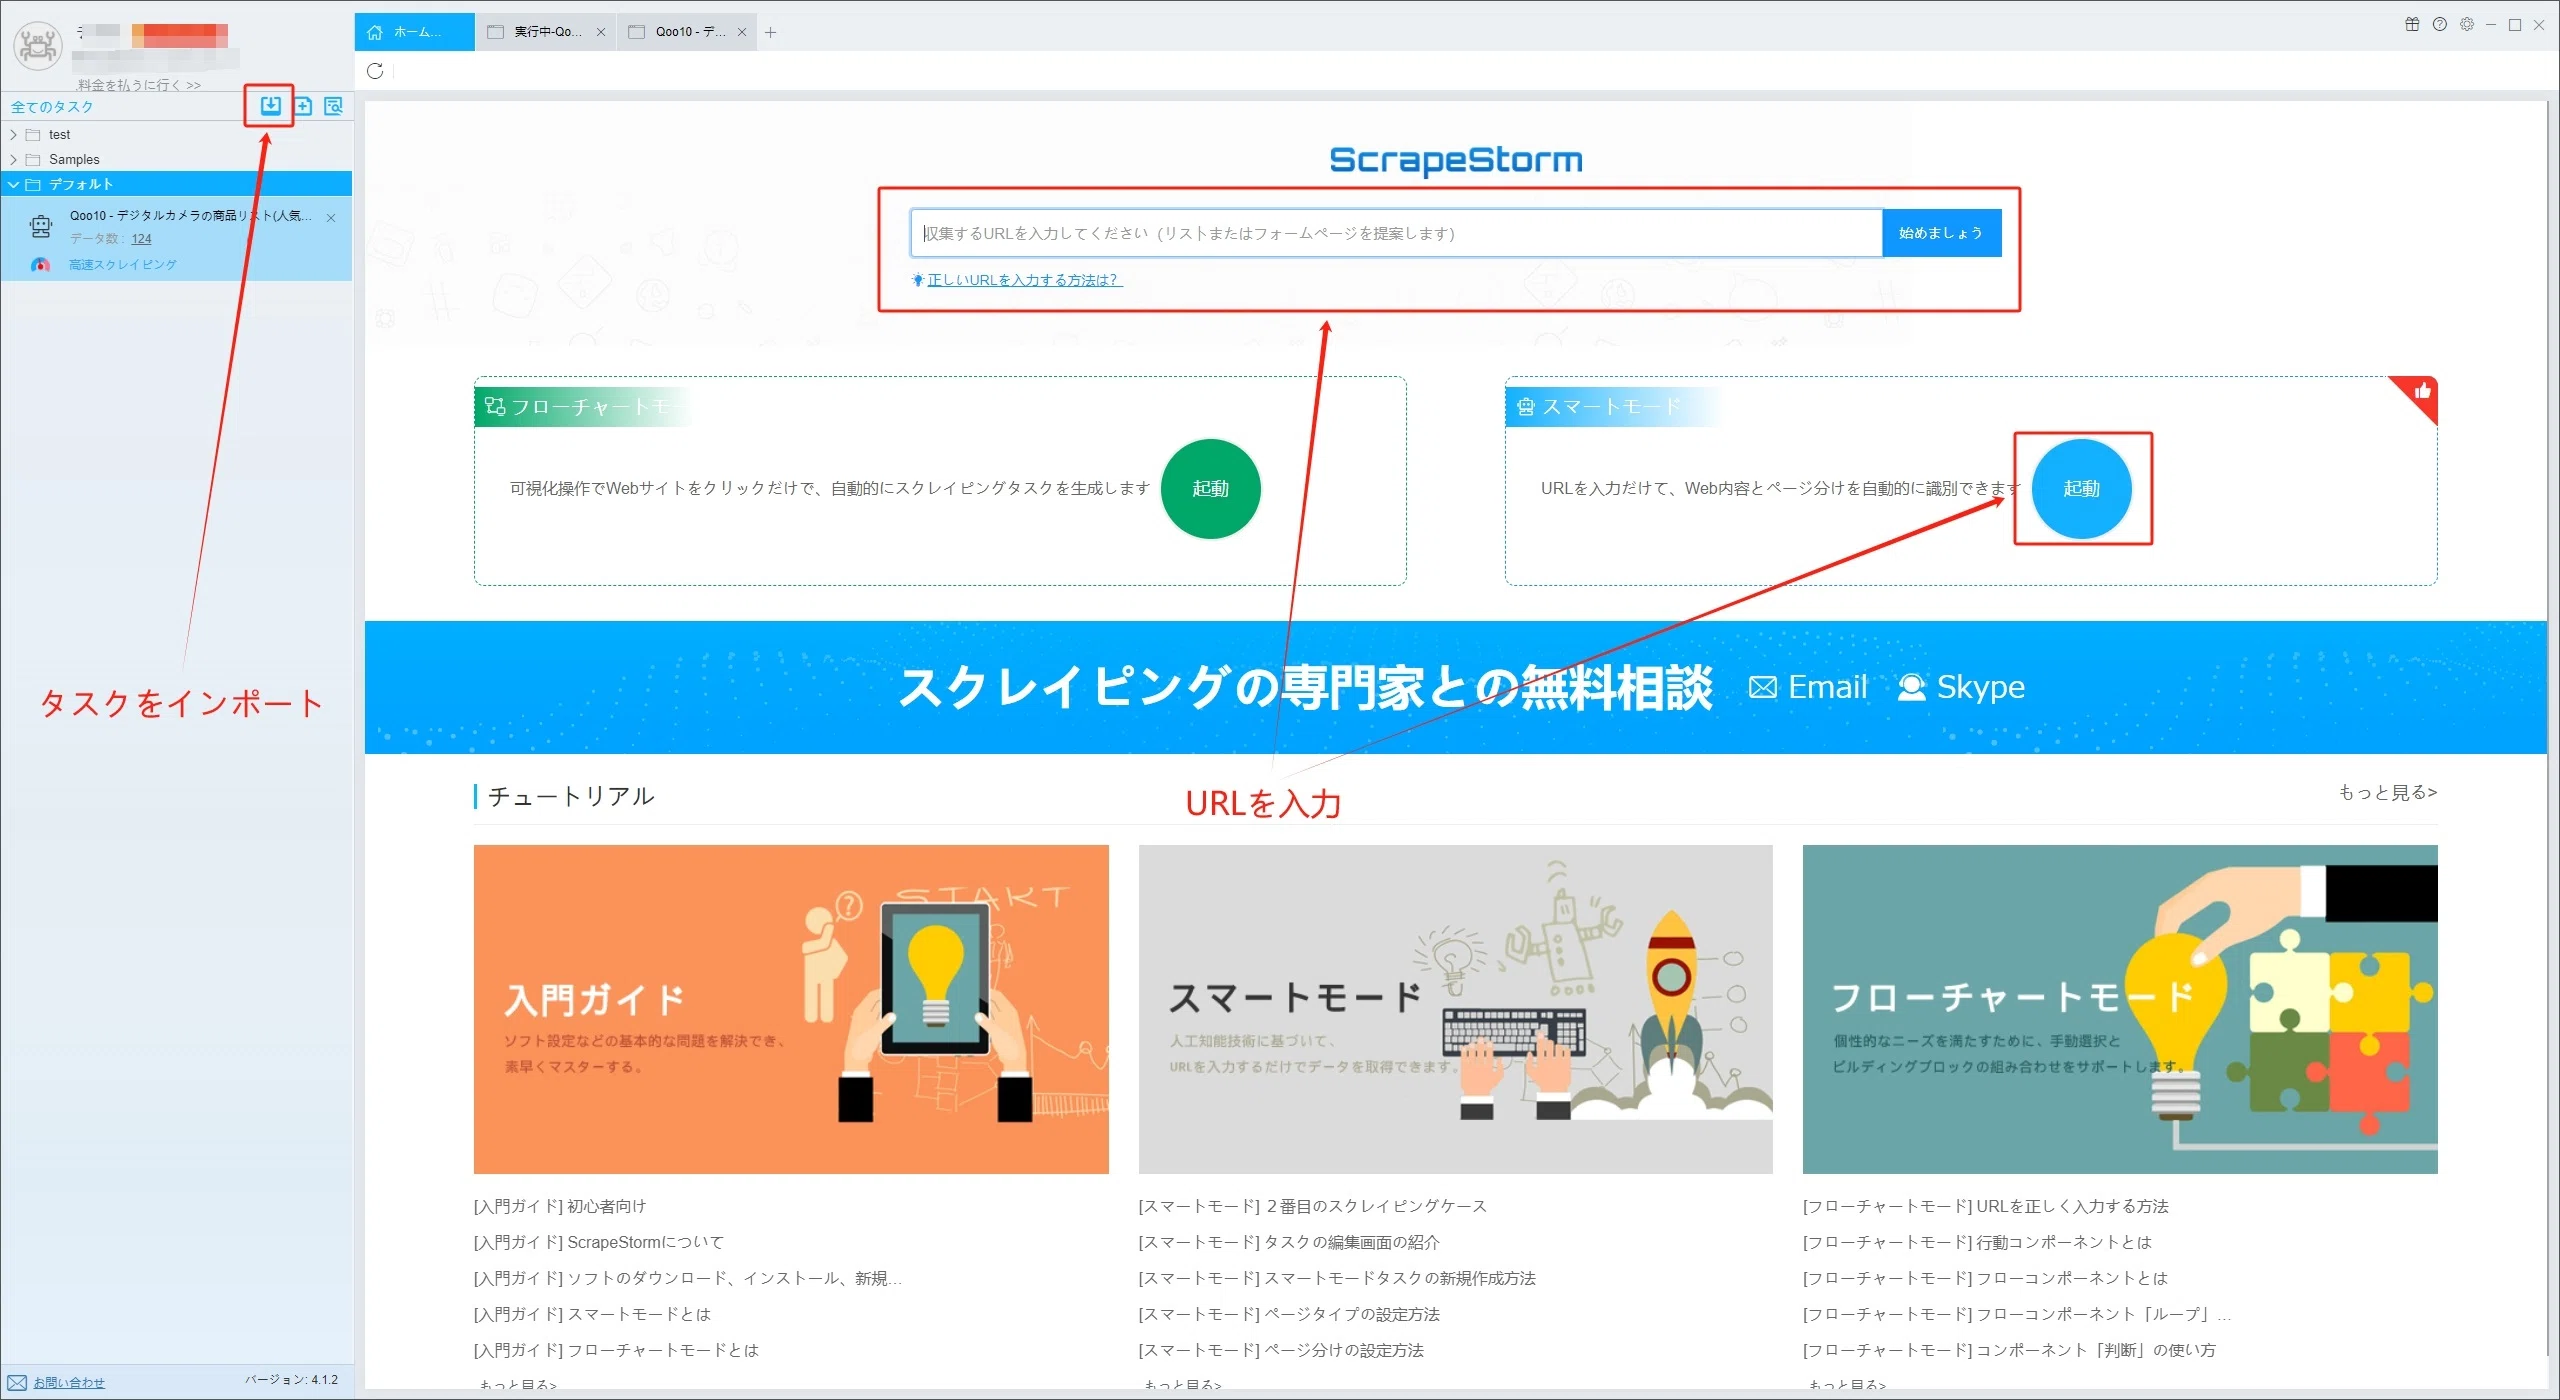Viewport: 2560px width, 1400px height.
Task: Open the gift icon in title bar
Action: tap(2412, 25)
